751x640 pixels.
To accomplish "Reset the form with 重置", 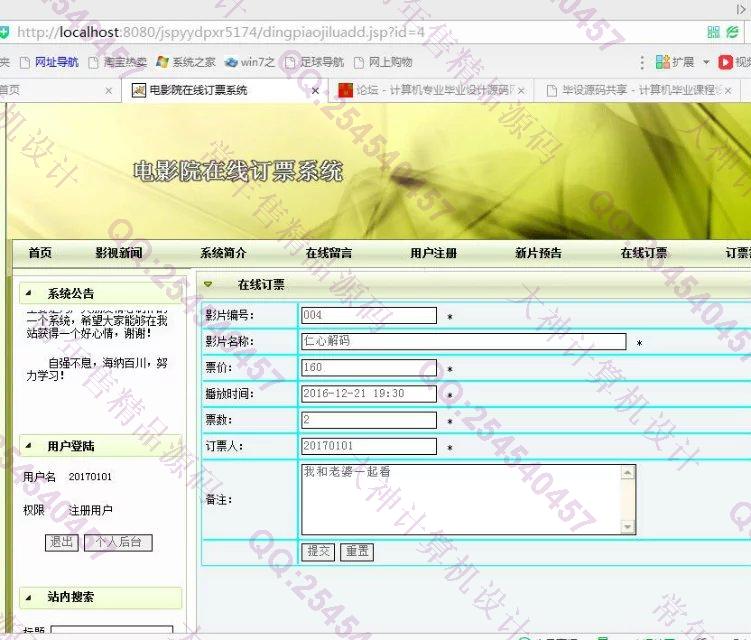I will point(357,551).
